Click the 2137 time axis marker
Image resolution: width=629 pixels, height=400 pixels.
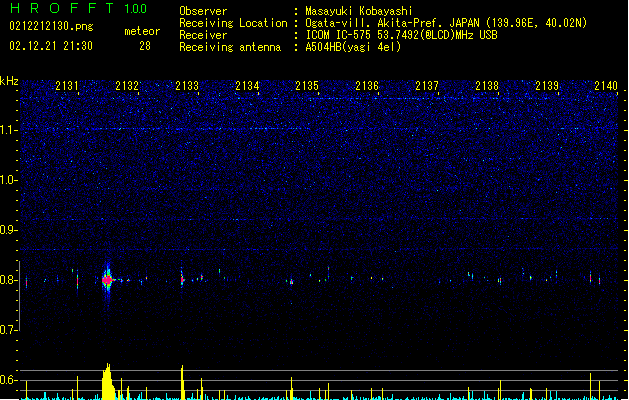tap(427, 86)
